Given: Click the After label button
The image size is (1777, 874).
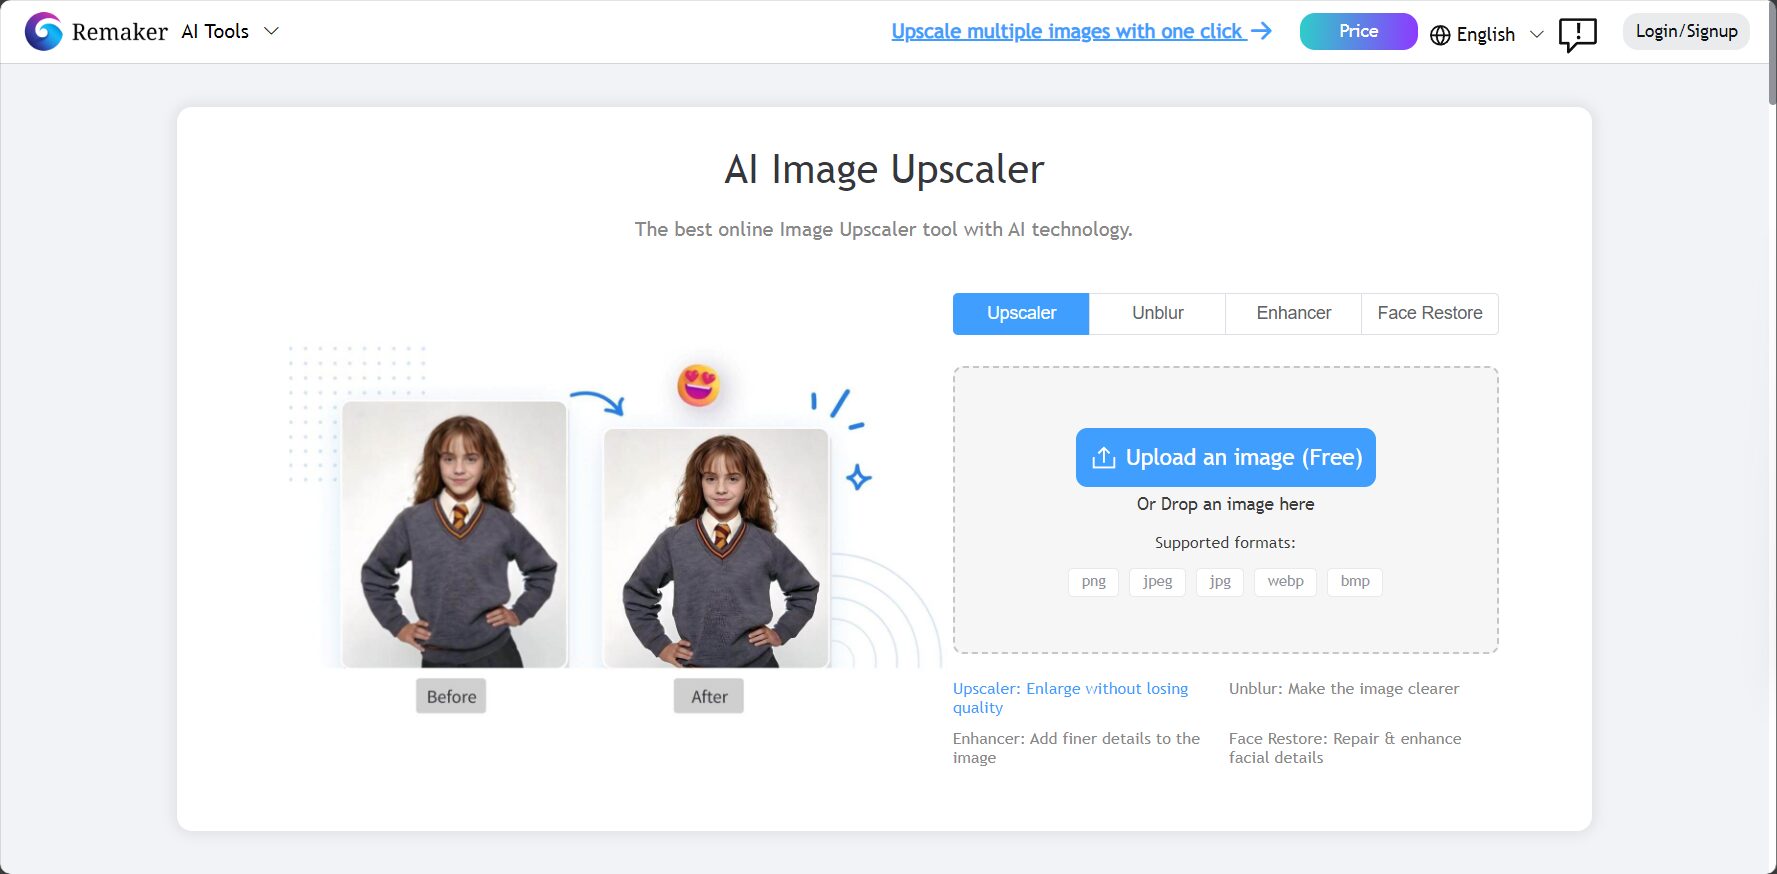Looking at the screenshot, I should pos(709,696).
